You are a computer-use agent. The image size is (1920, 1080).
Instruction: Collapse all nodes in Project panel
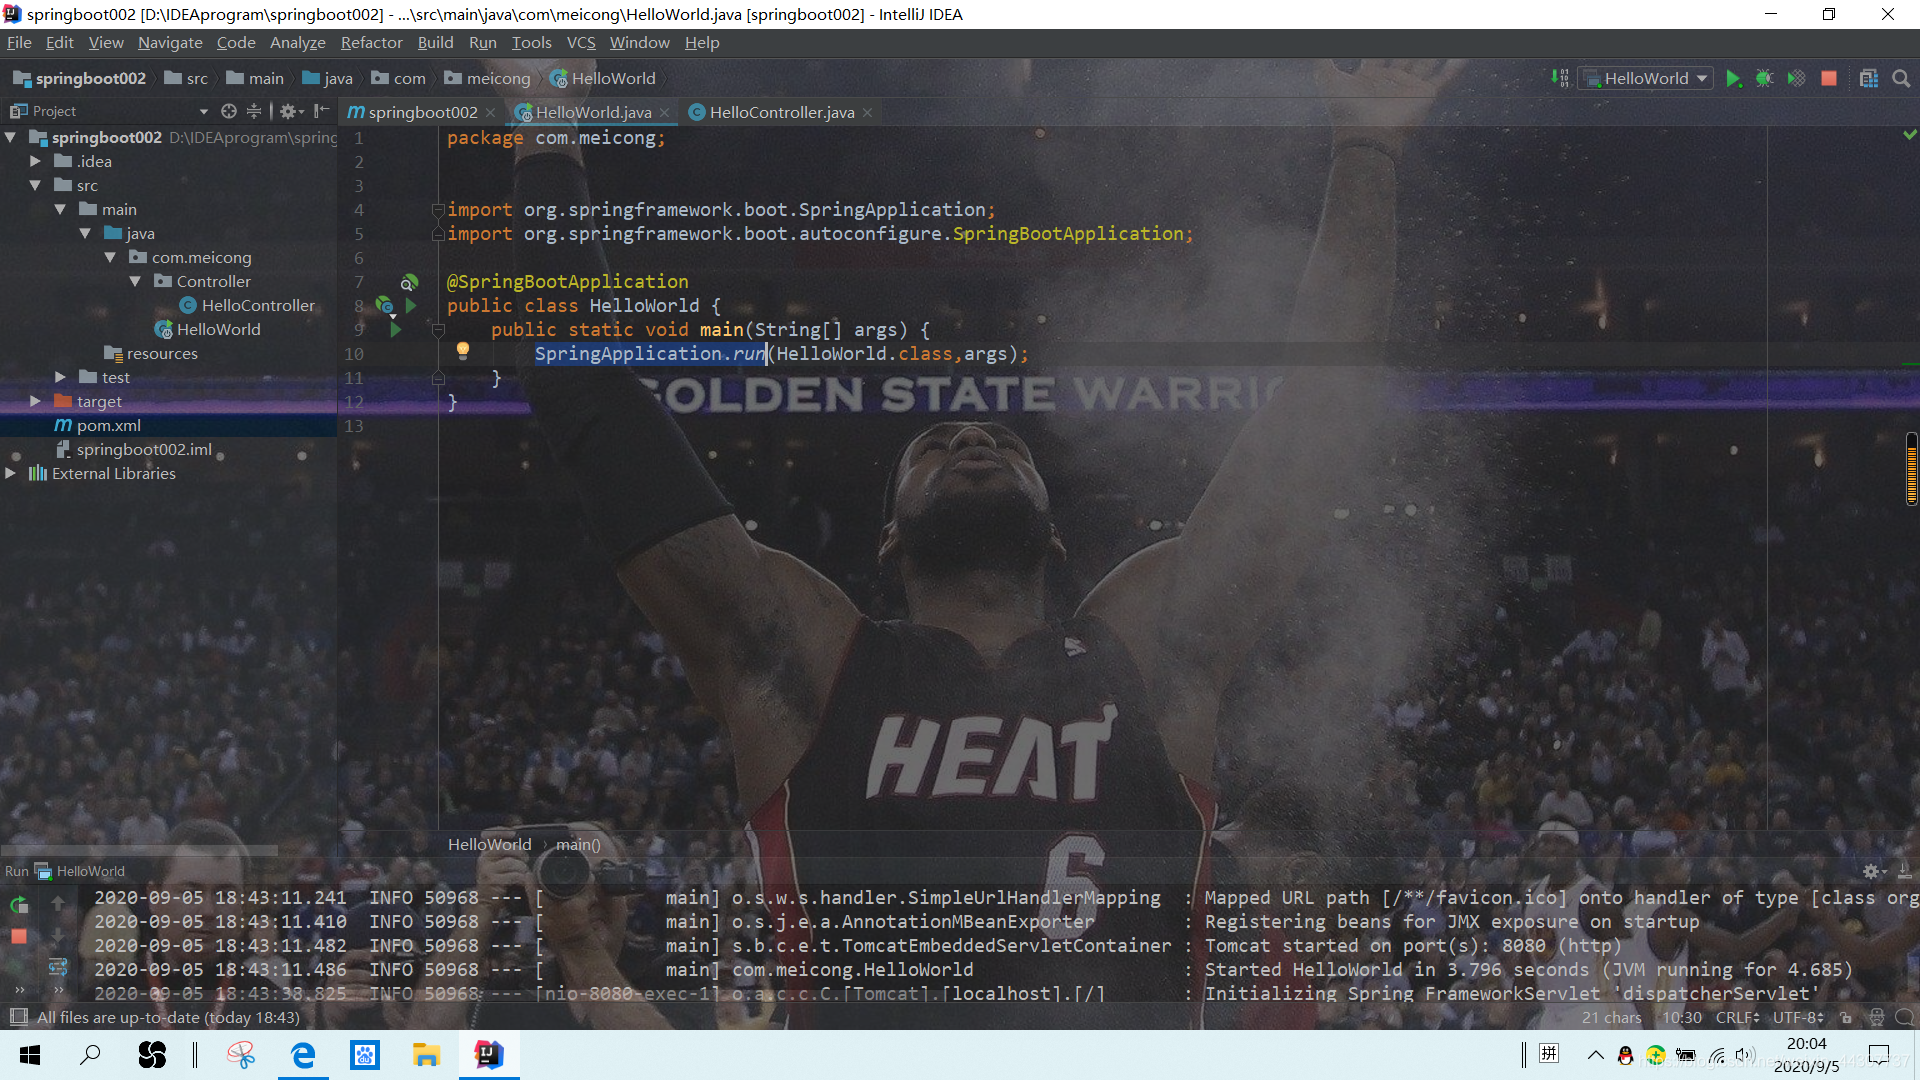pyautogui.click(x=254, y=111)
